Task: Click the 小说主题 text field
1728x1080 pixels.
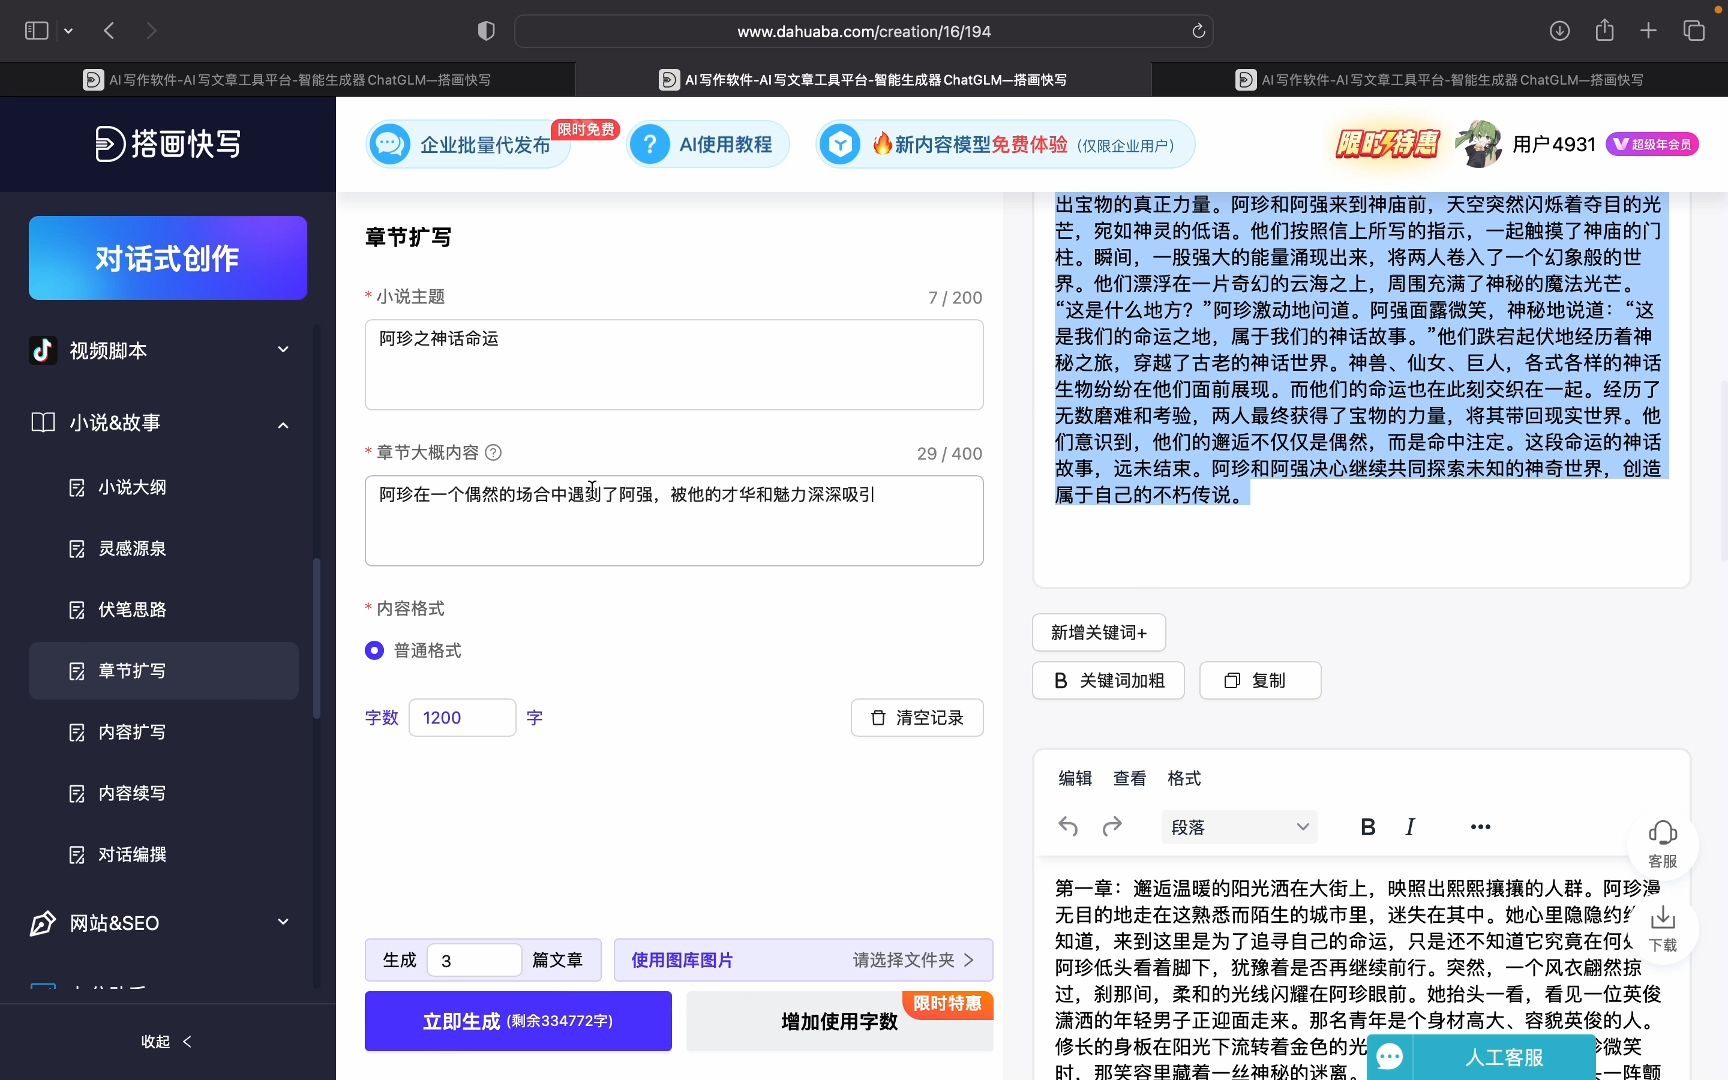Action: 674,364
